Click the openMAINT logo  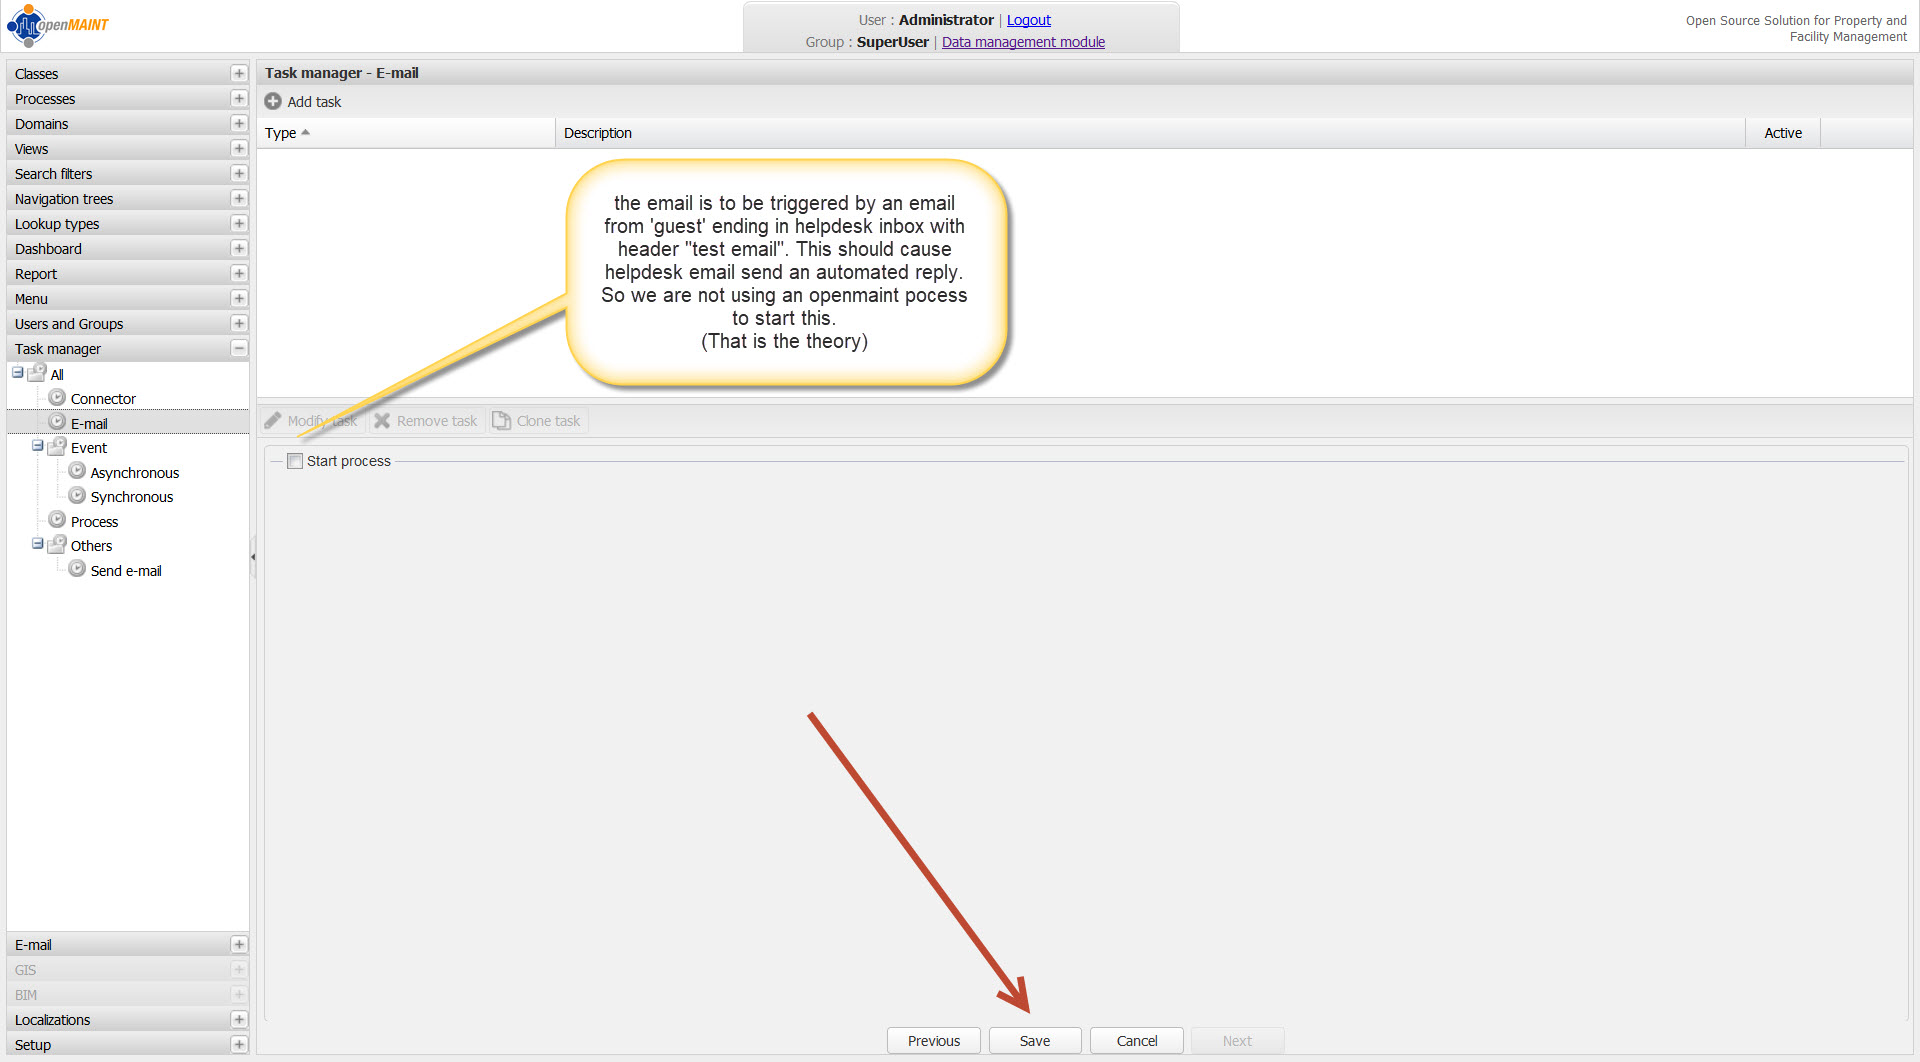[x=58, y=25]
